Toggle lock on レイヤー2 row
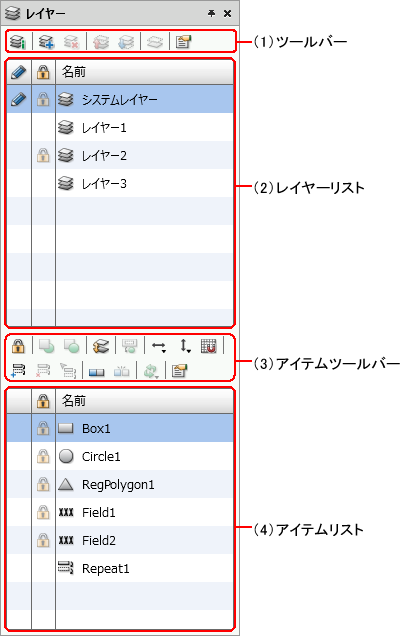Viewport: 400px width, 636px height. 43,155
